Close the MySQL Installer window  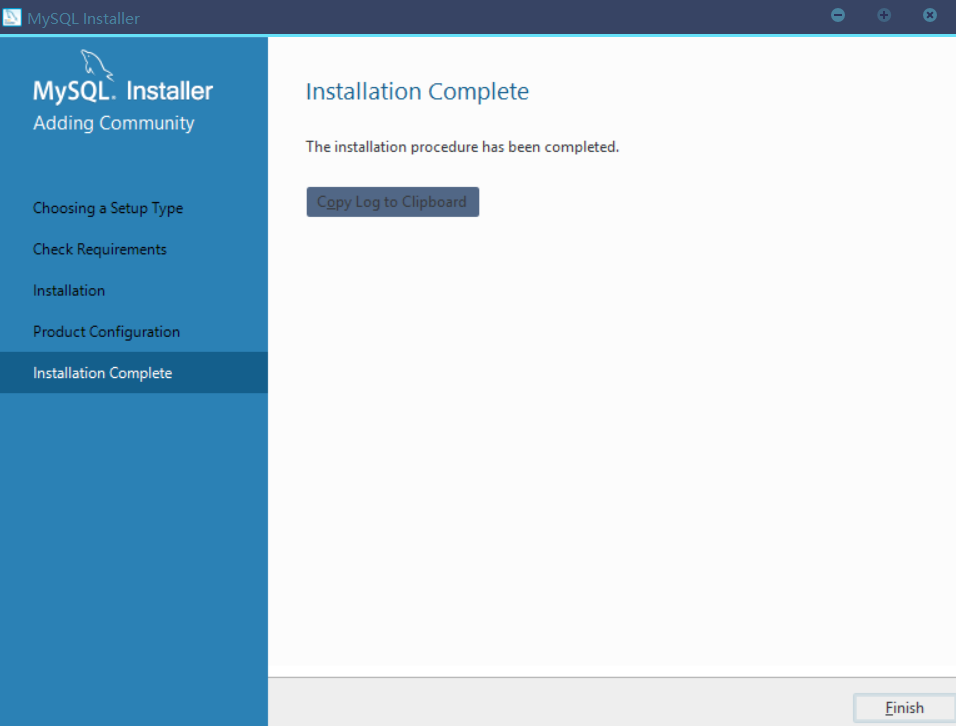[930, 15]
